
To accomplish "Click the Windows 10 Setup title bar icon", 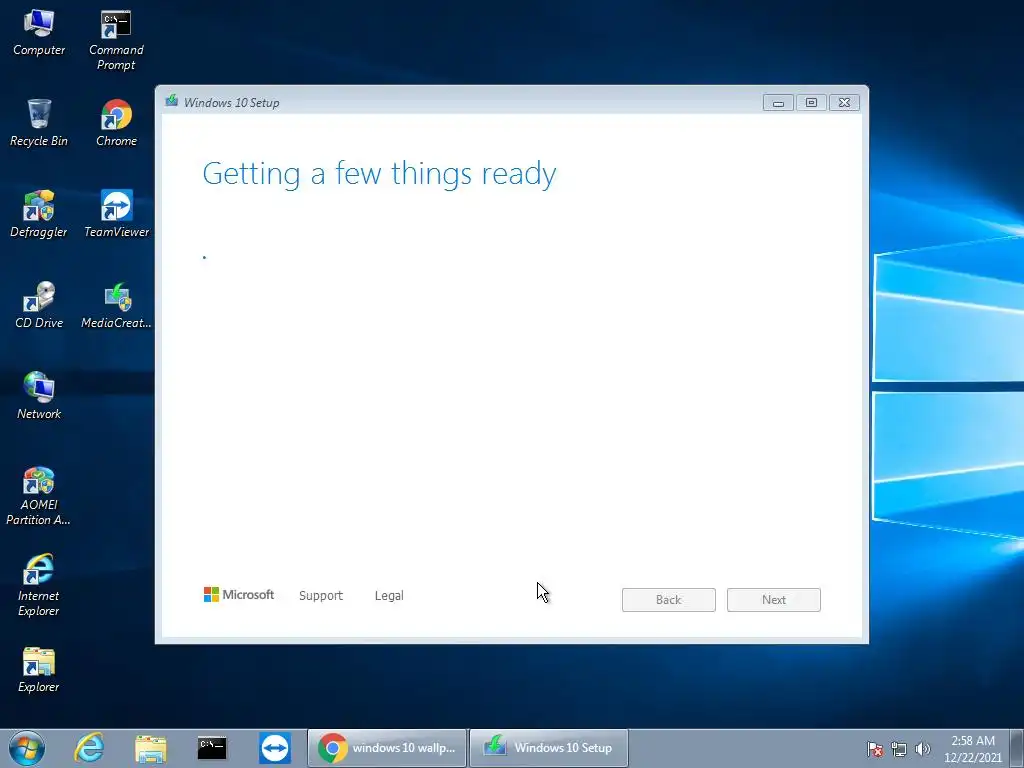I will (x=172, y=101).
